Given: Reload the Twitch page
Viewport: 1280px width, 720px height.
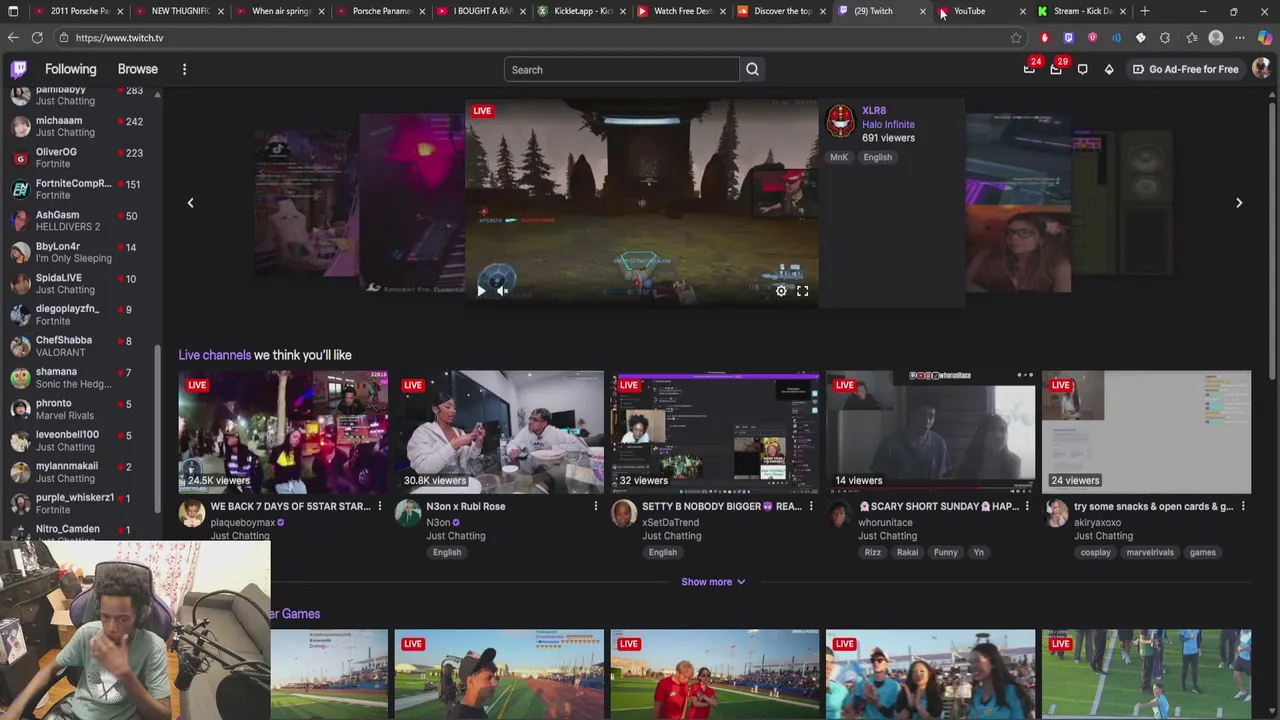Looking at the screenshot, I should (x=37, y=38).
